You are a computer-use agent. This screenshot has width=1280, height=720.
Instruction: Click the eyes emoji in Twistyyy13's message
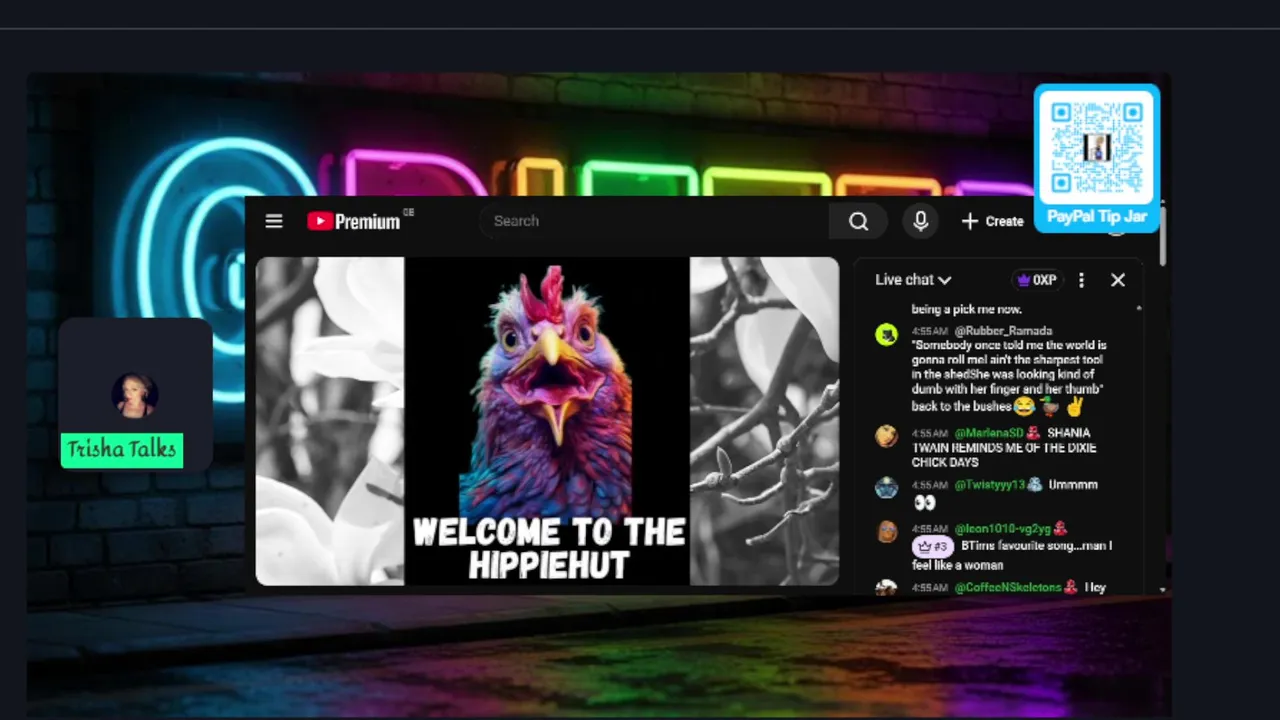tap(924, 502)
